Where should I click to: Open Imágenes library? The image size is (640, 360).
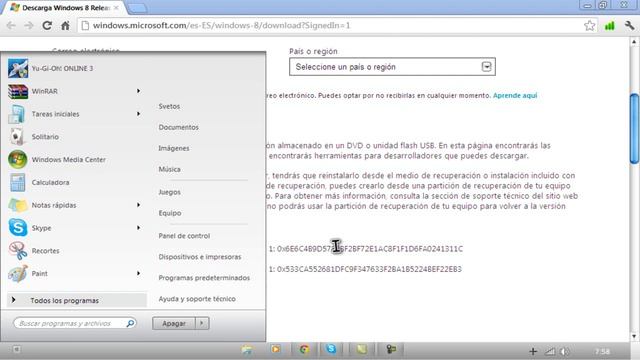point(174,148)
